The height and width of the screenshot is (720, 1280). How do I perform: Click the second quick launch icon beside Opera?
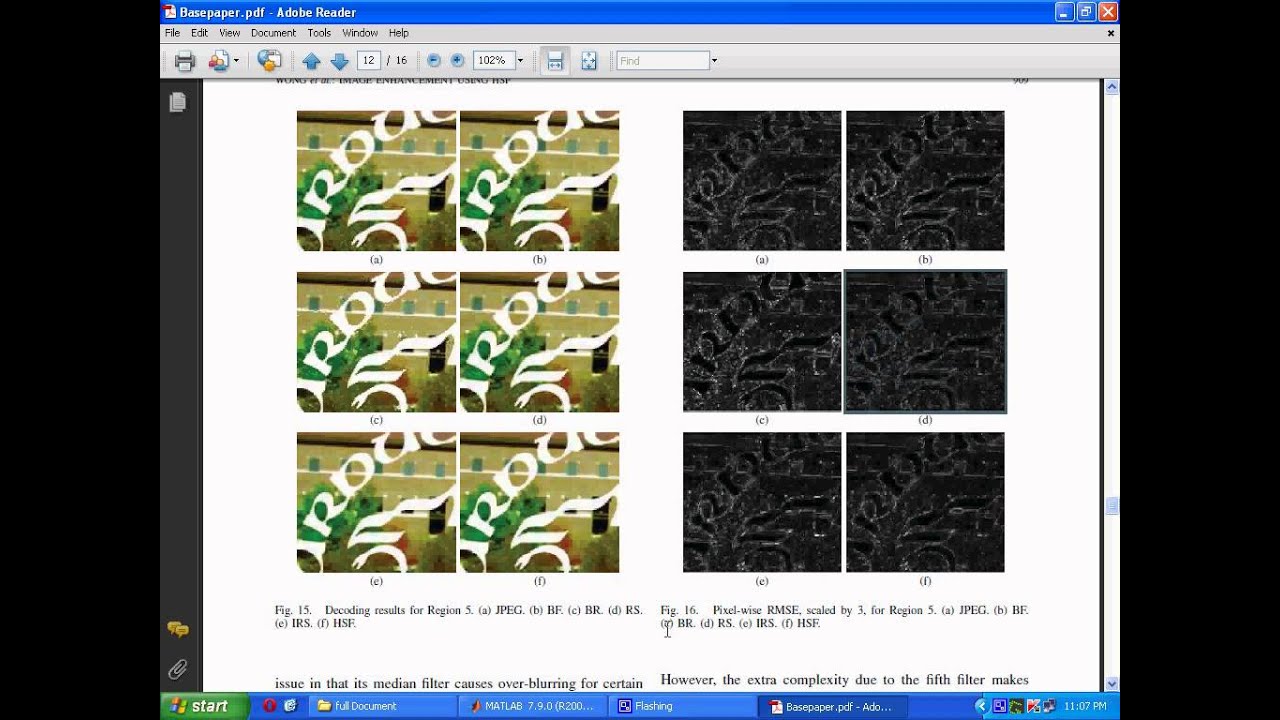[x=290, y=706]
